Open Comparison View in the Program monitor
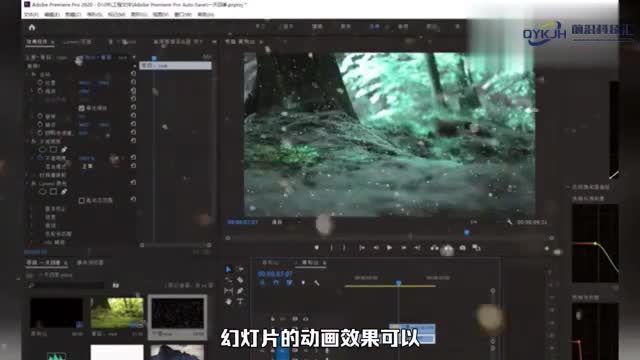The width and height of the screenshot is (640, 360). pyautogui.click(x=476, y=248)
